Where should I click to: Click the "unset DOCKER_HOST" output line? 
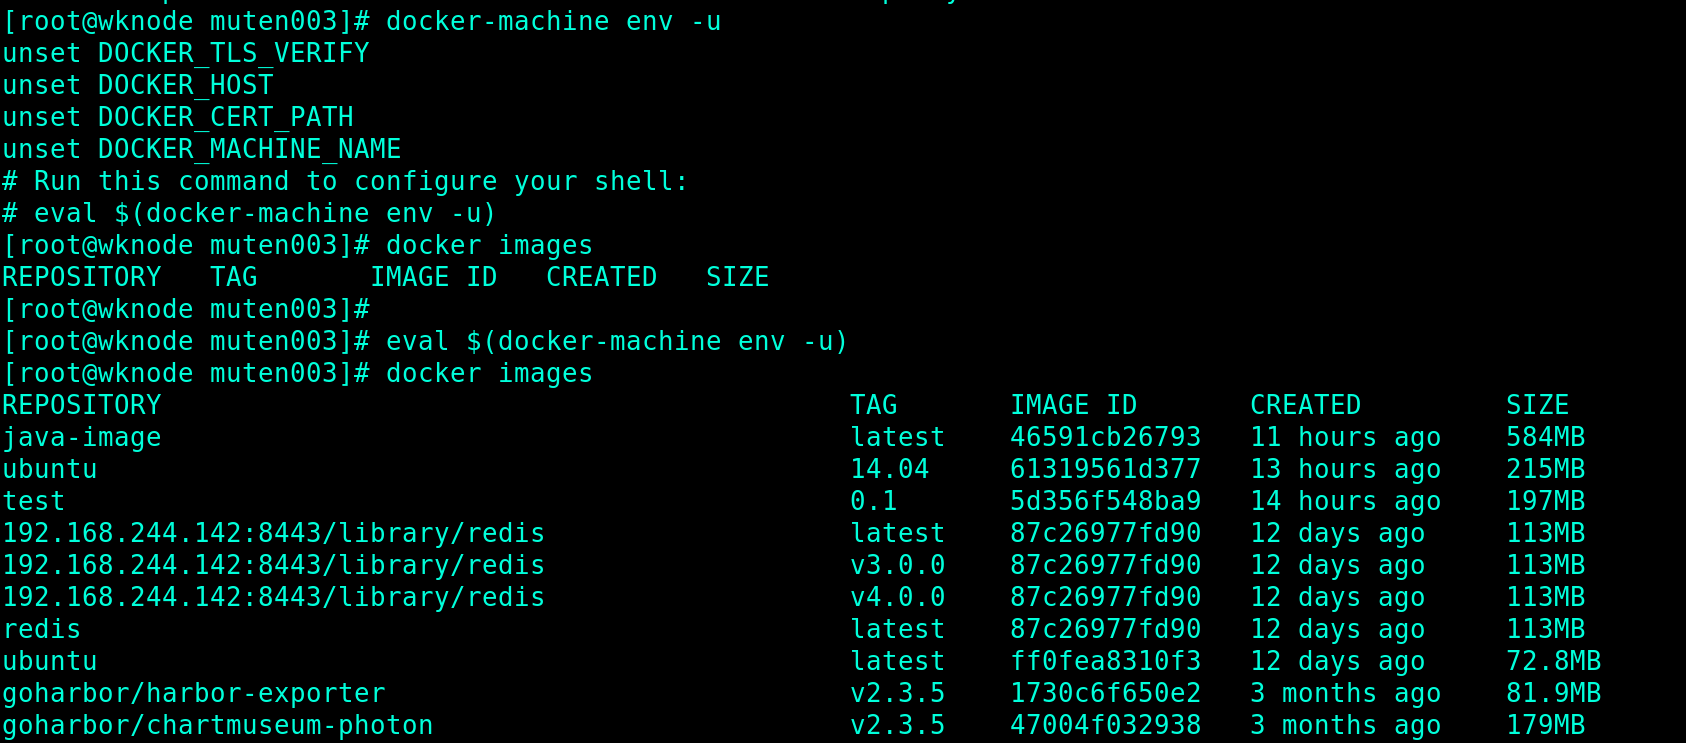pyautogui.click(x=138, y=86)
